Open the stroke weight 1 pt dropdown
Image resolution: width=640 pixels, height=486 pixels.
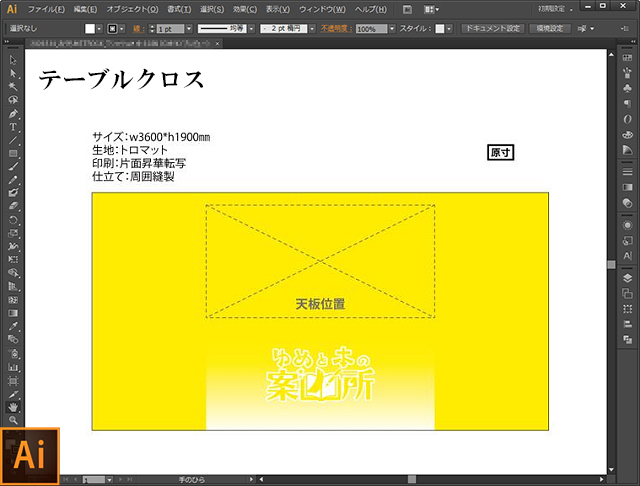point(189,29)
